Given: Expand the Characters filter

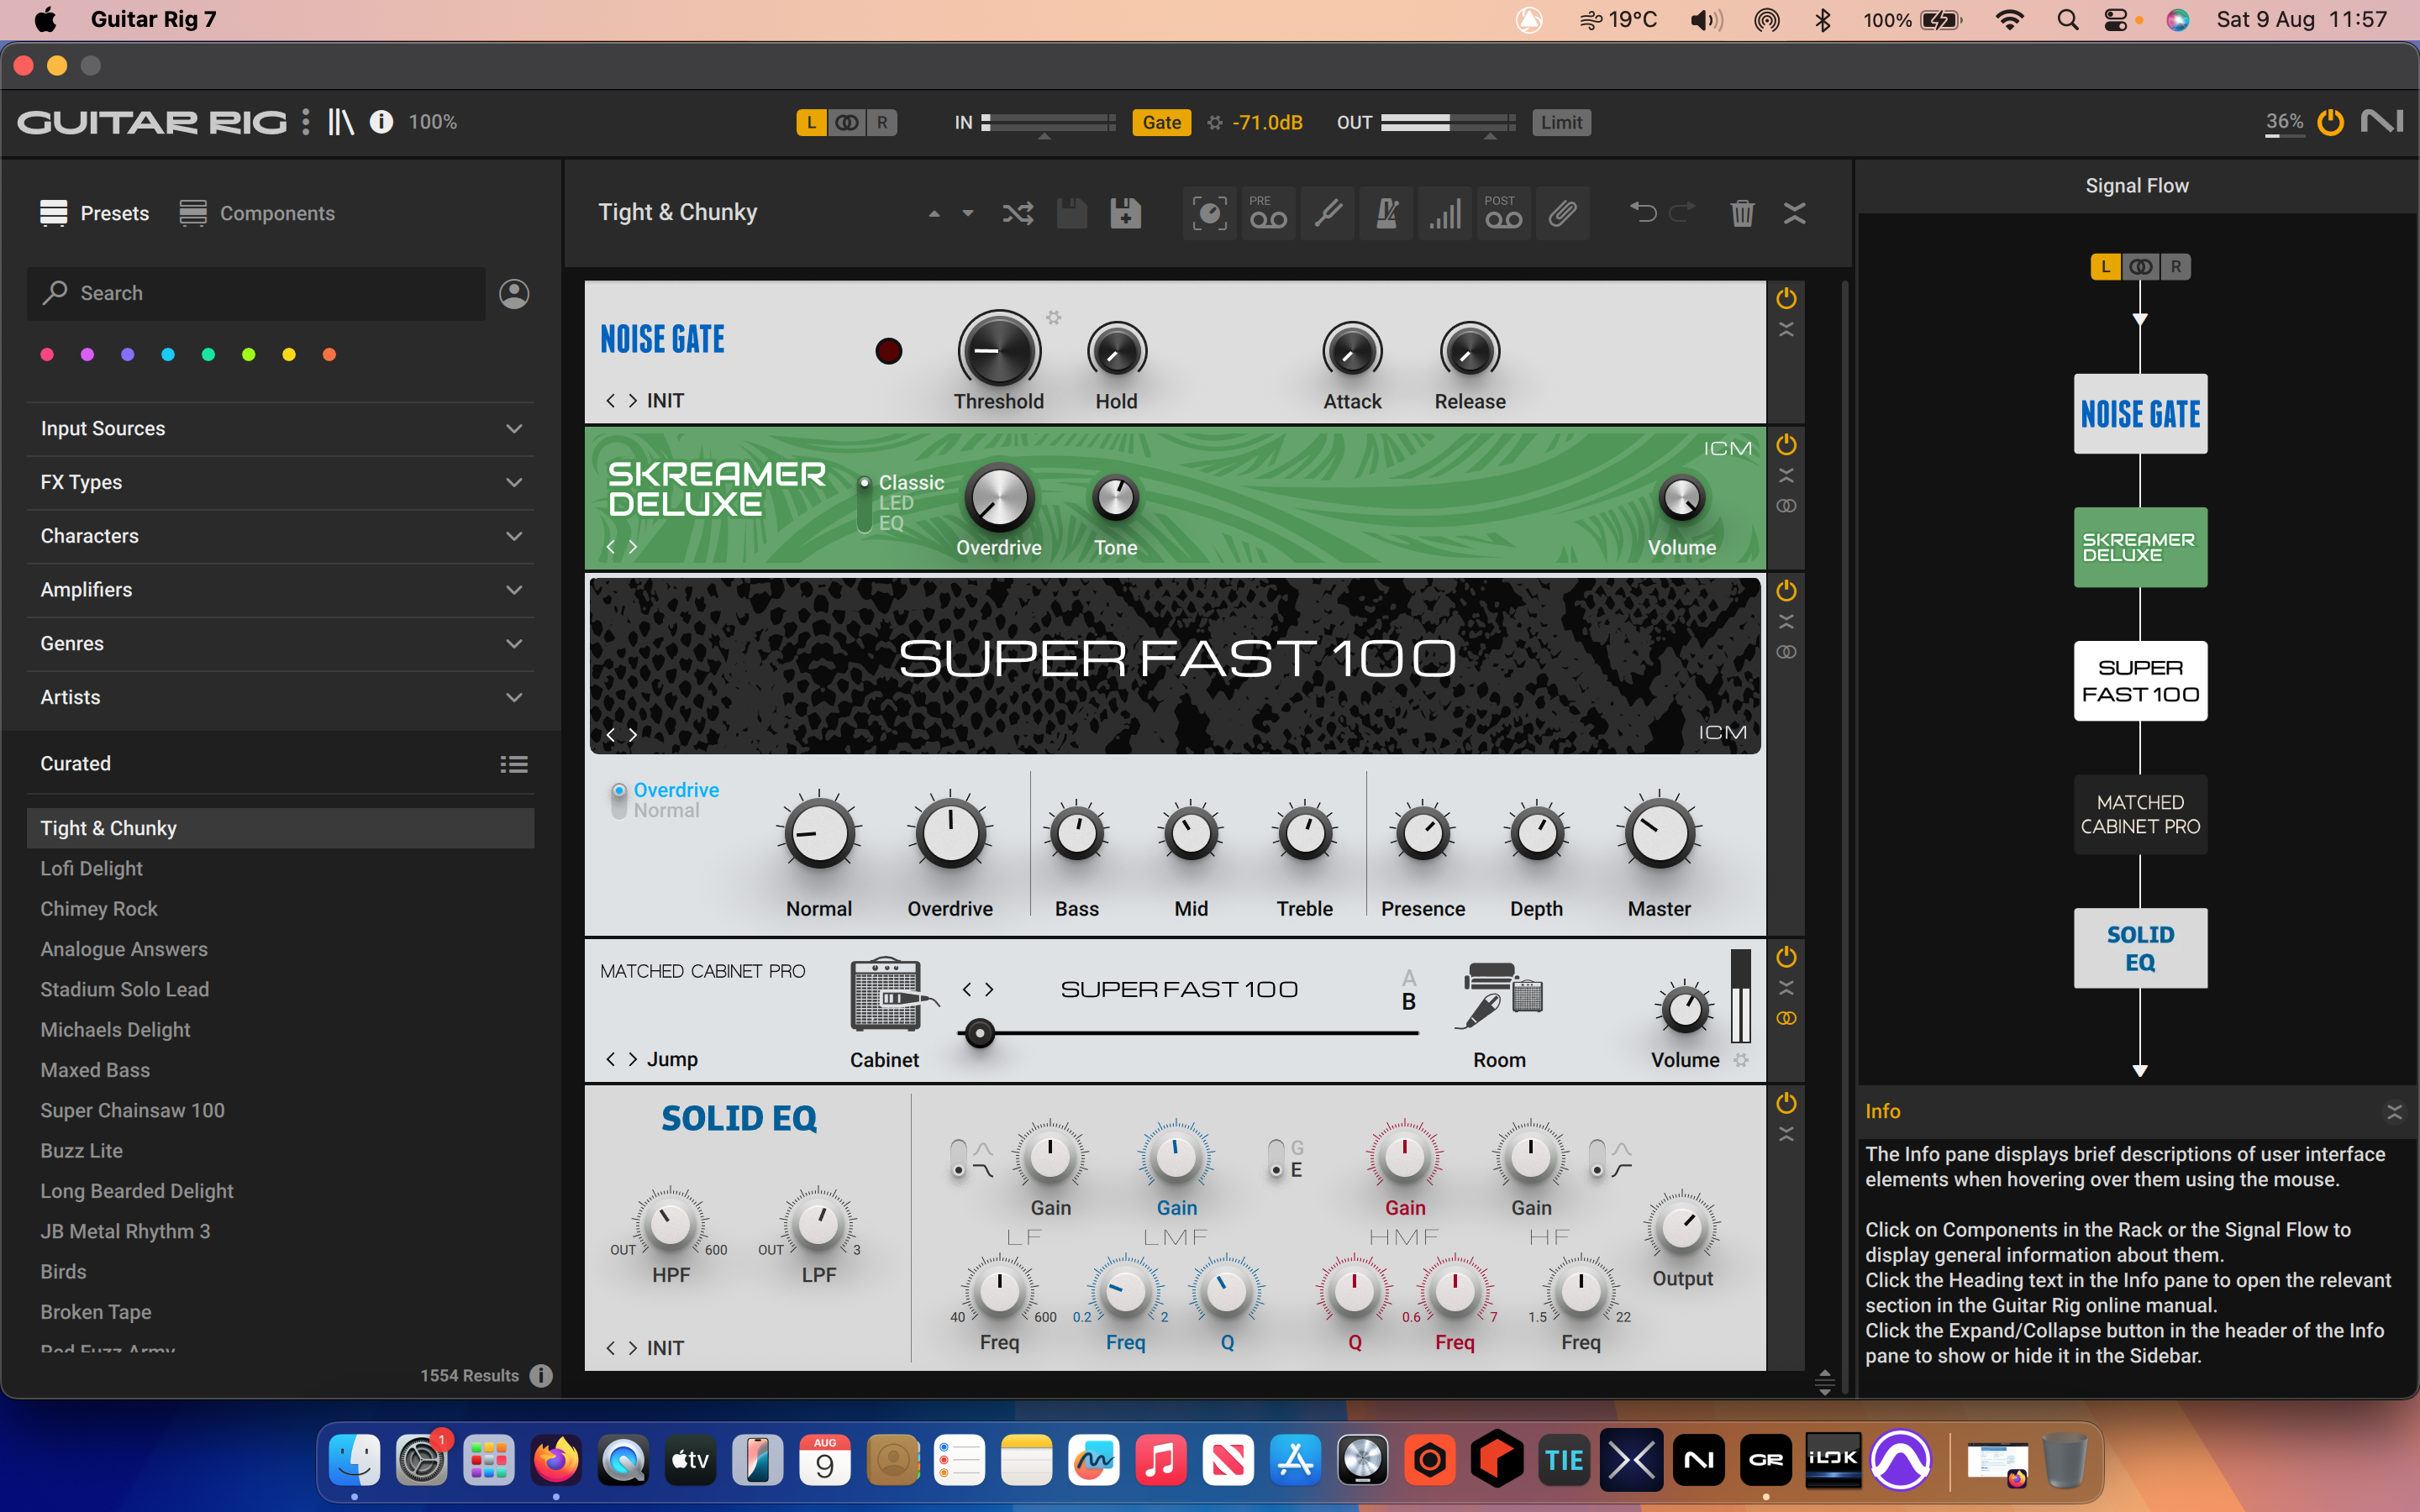Looking at the screenshot, I should click(280, 536).
